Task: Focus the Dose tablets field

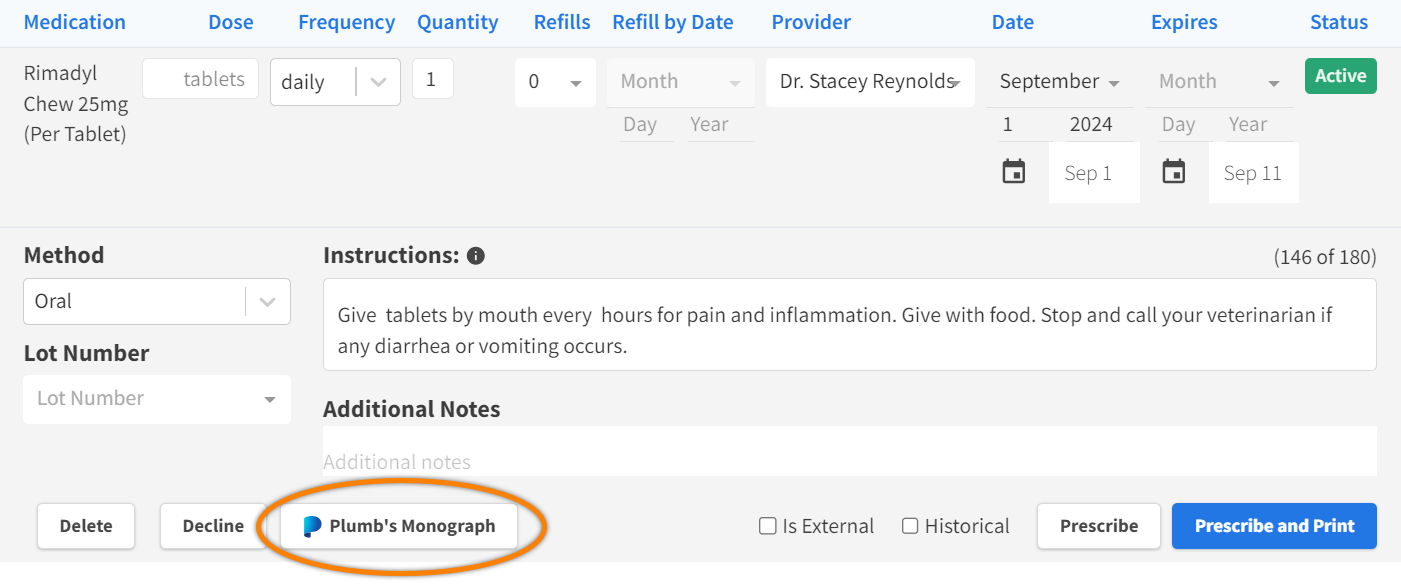Action: (x=200, y=80)
